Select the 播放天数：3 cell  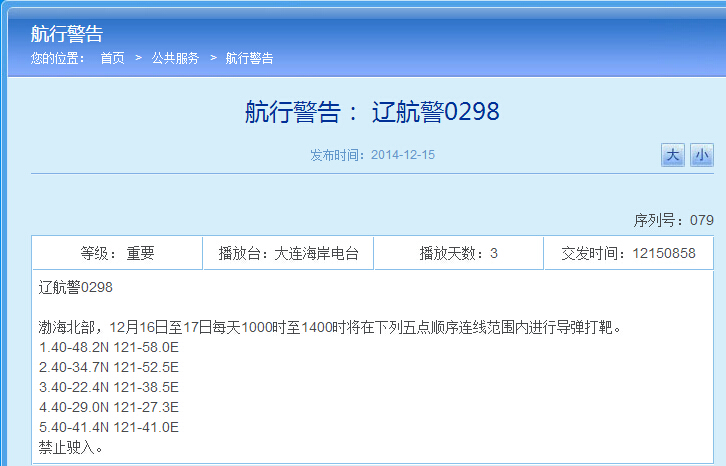[x=458, y=253]
